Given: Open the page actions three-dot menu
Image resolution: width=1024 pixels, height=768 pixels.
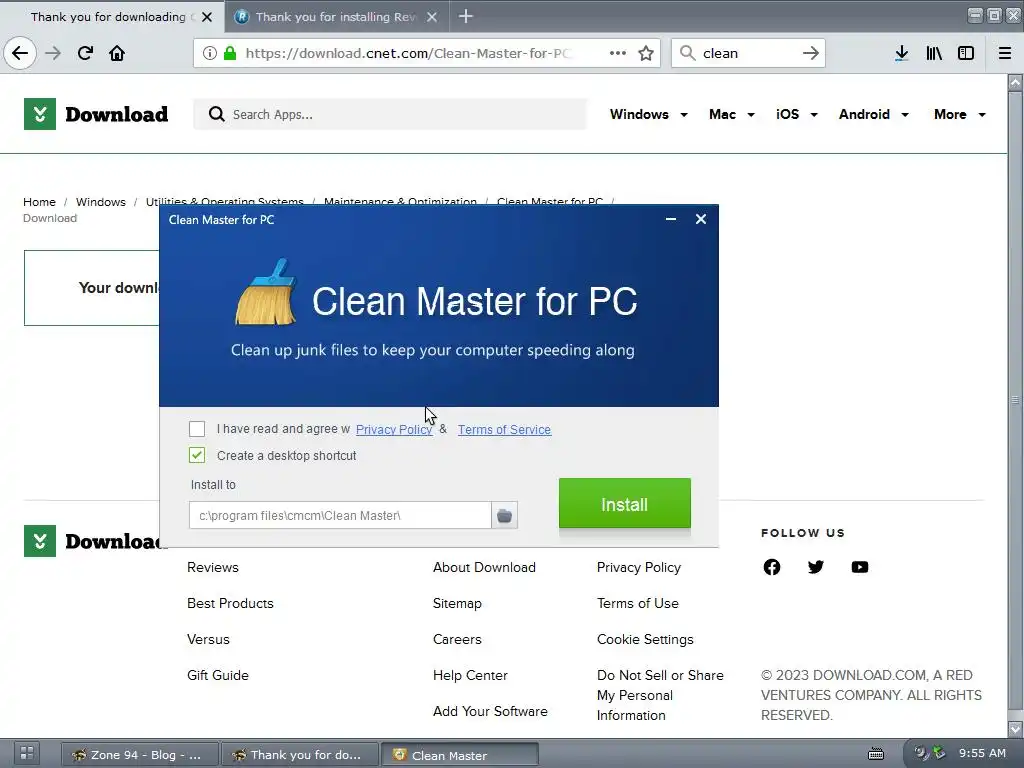Looking at the screenshot, I should (618, 53).
